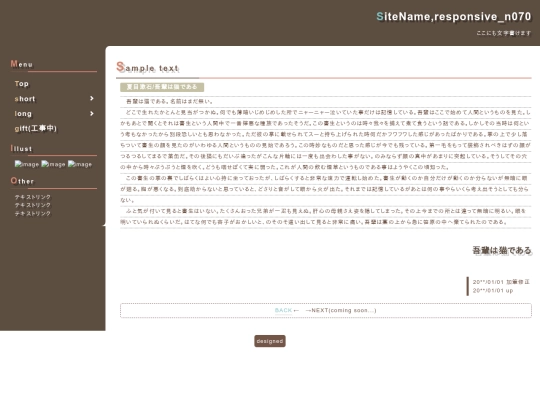Open the first テキストリンク under Other

click(x=33, y=197)
